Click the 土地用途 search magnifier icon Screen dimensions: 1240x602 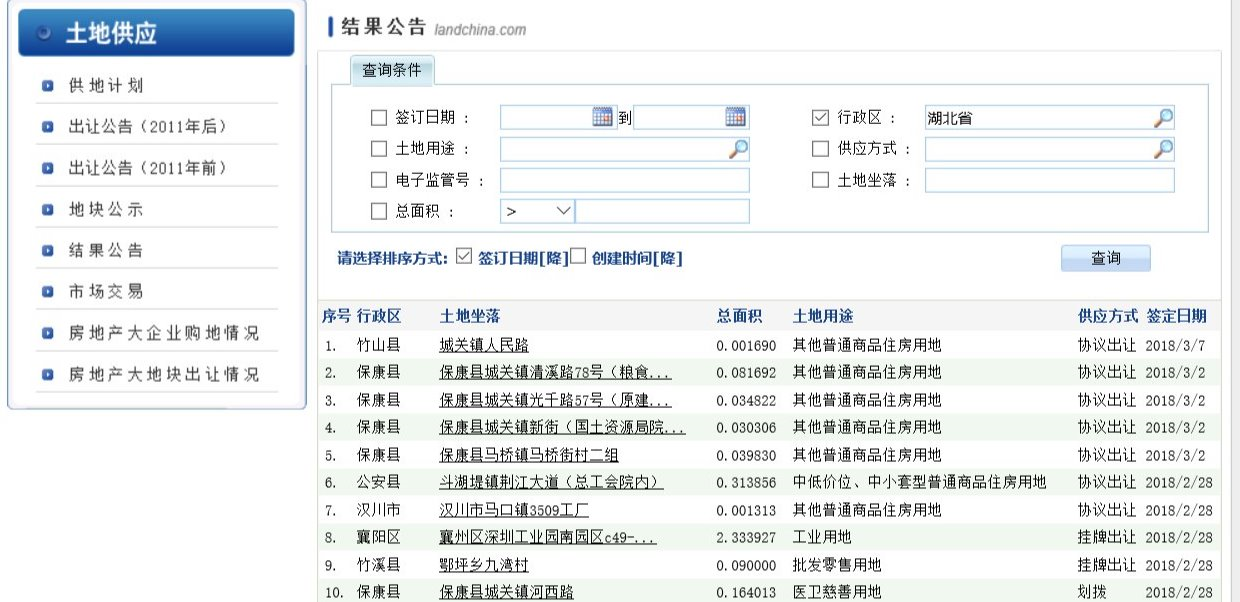pos(737,149)
